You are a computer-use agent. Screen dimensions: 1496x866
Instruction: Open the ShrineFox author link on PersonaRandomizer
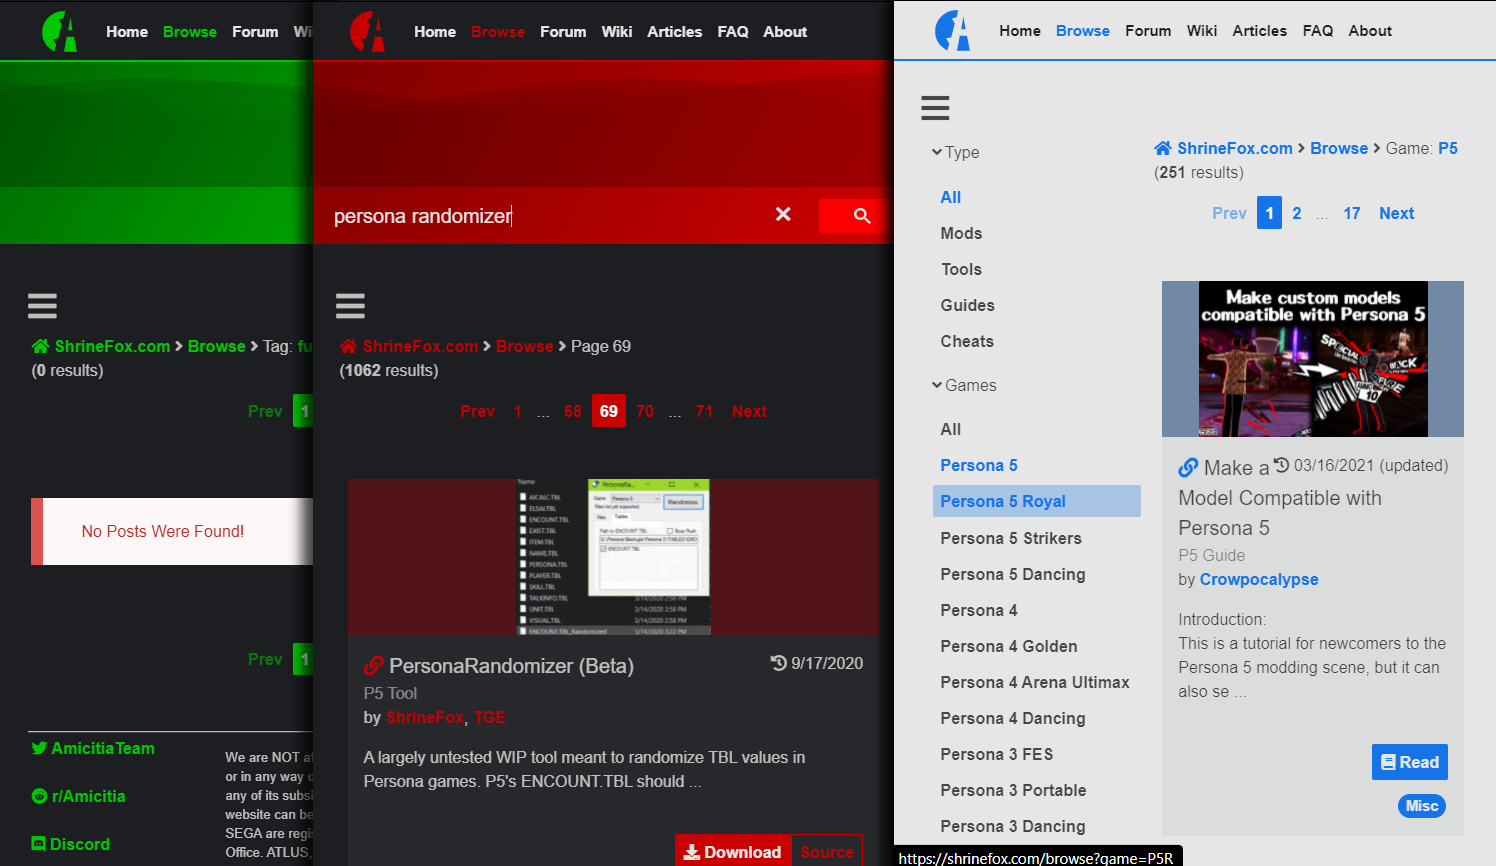(x=425, y=717)
